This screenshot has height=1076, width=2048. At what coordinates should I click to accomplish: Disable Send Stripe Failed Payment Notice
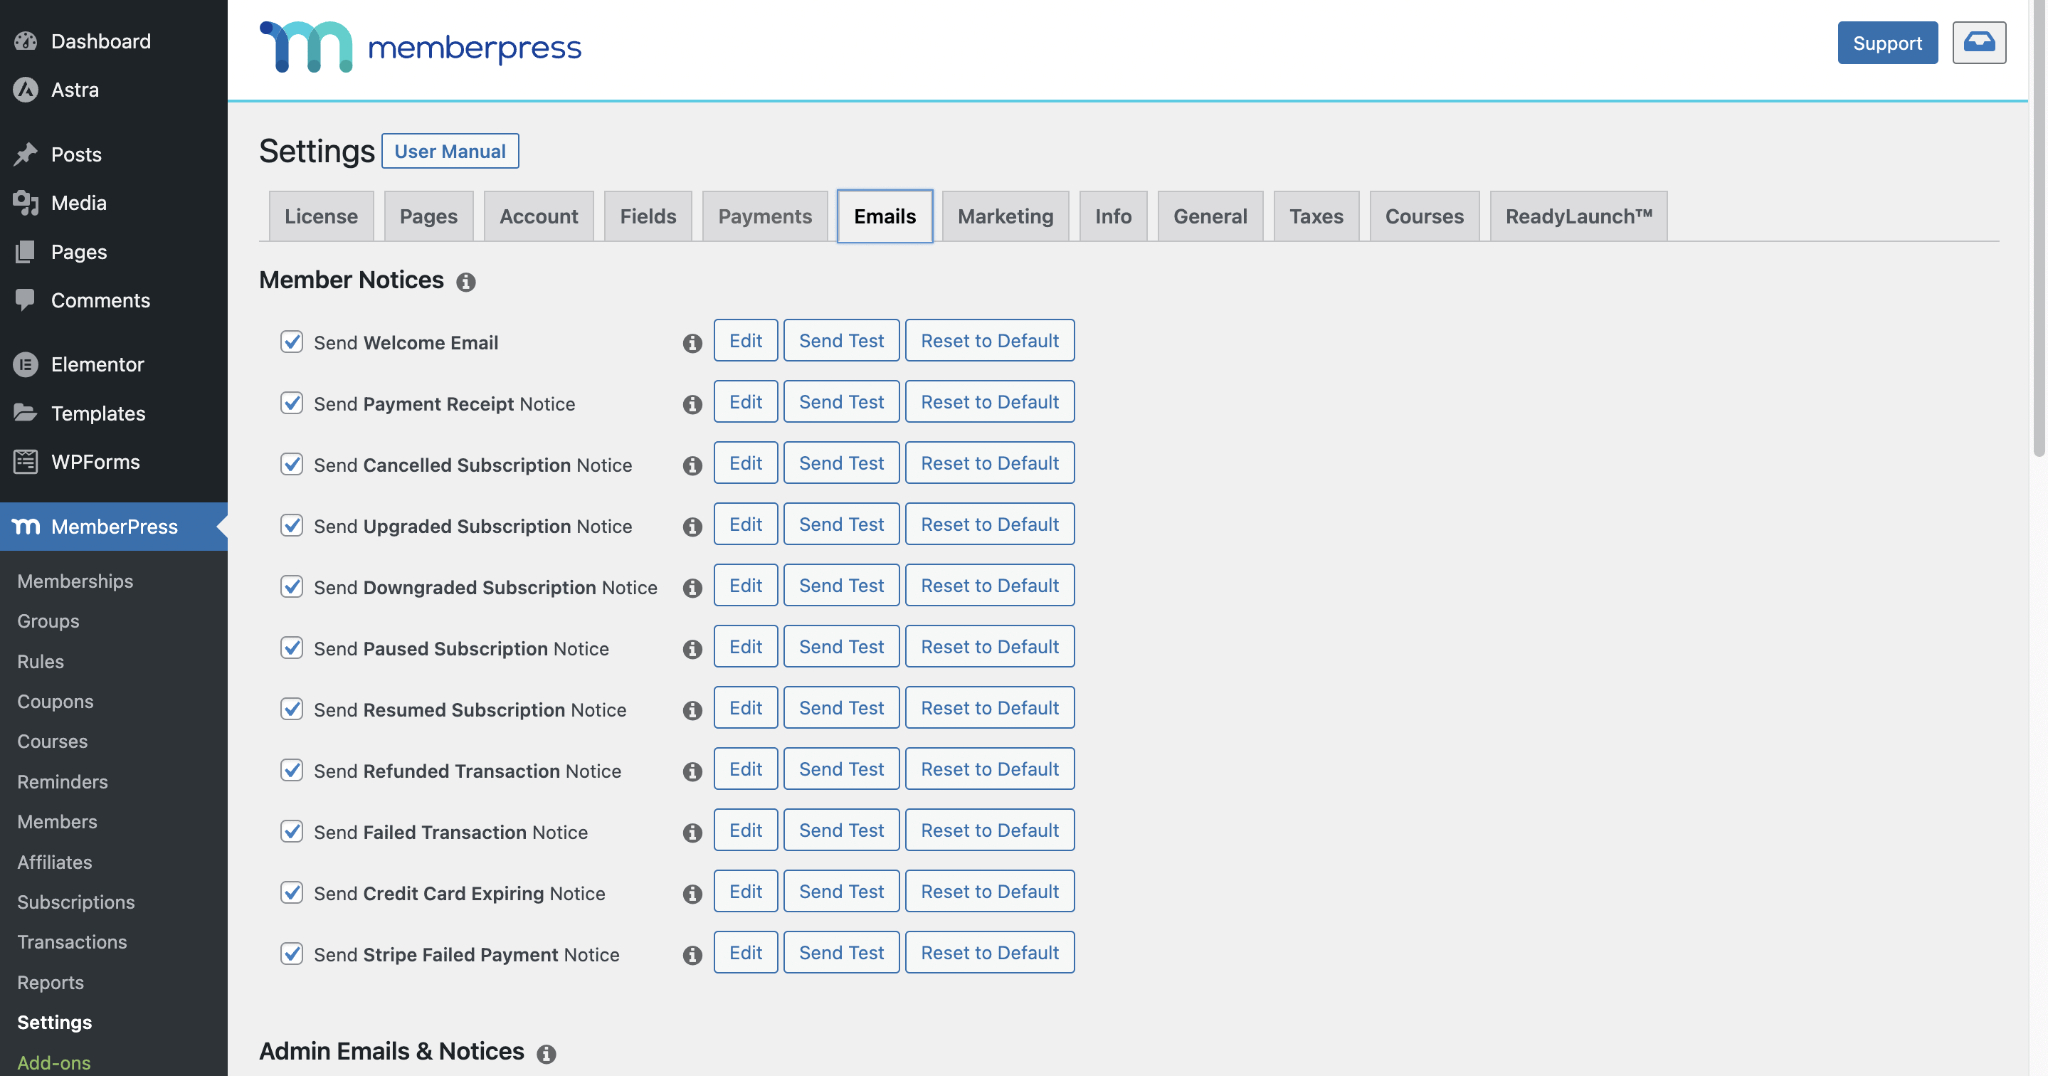(x=292, y=953)
